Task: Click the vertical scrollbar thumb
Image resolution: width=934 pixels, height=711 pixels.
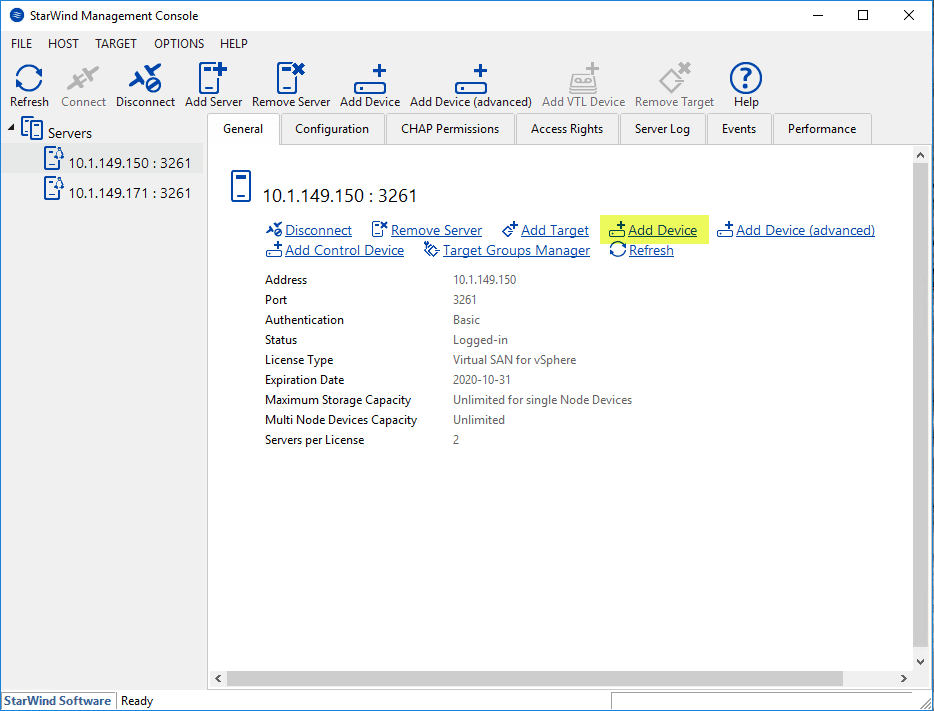Action: point(920,404)
